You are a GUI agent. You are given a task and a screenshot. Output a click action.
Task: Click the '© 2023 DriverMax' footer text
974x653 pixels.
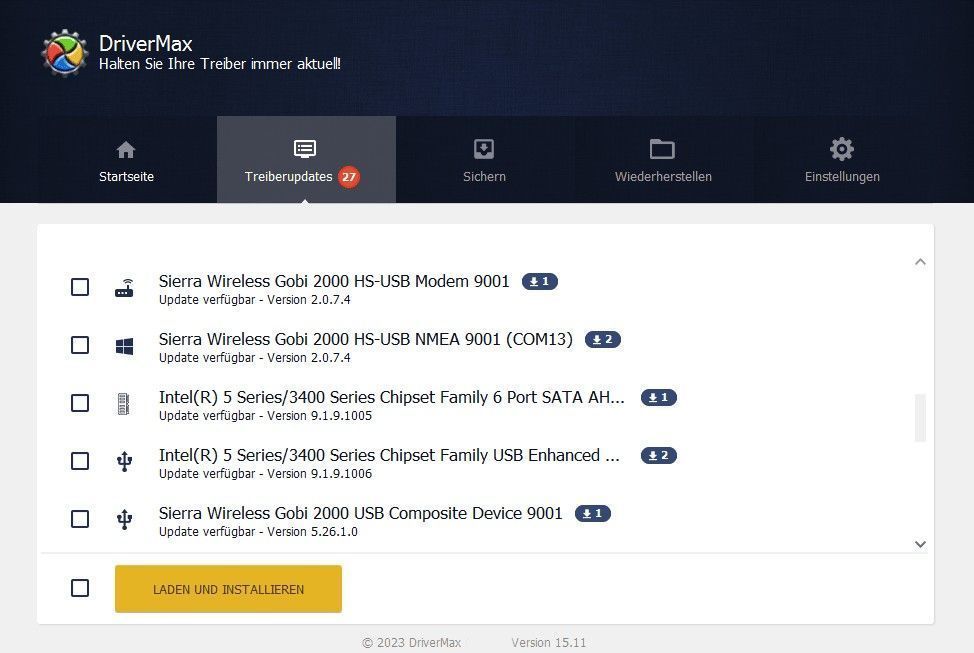pyautogui.click(x=411, y=642)
